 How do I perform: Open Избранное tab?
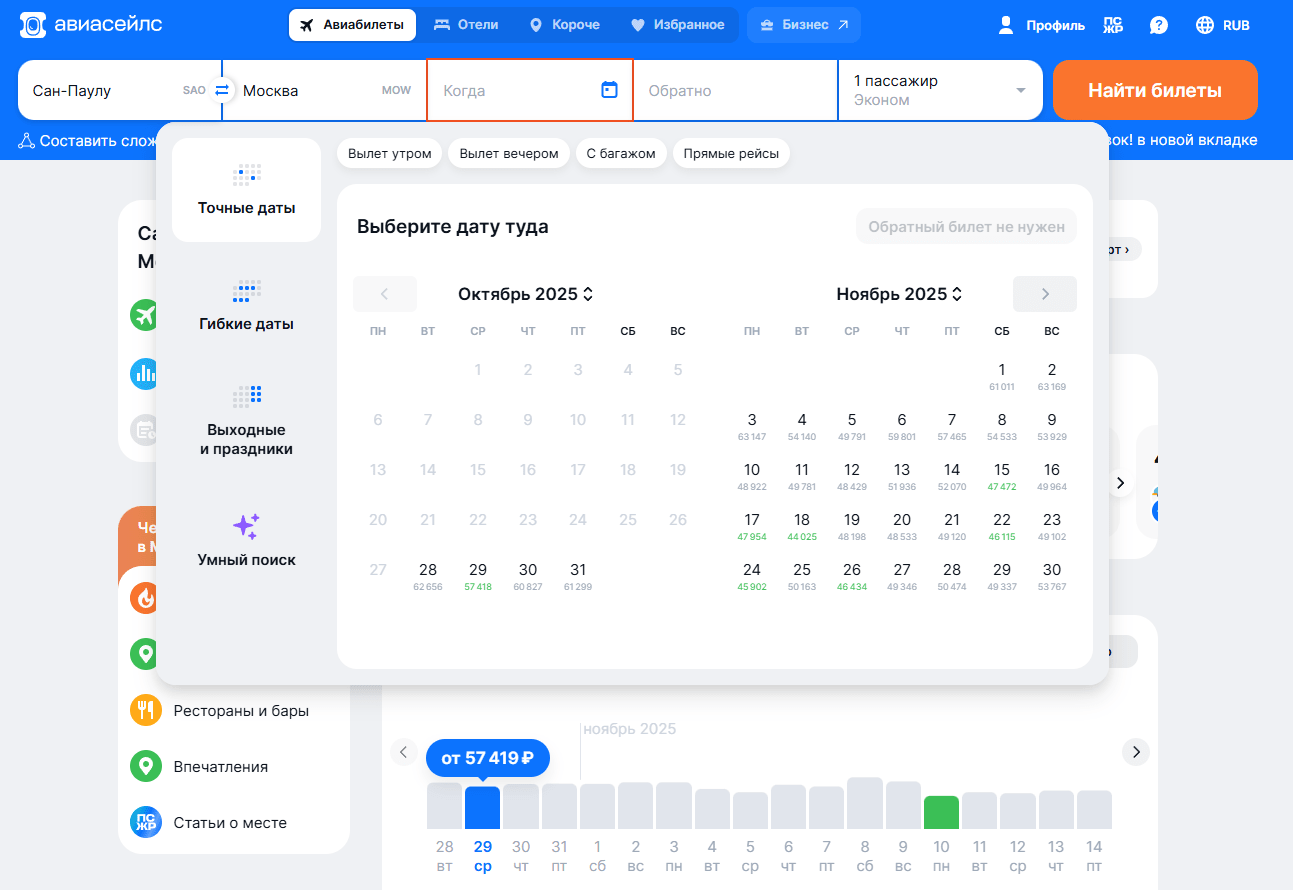(677, 25)
